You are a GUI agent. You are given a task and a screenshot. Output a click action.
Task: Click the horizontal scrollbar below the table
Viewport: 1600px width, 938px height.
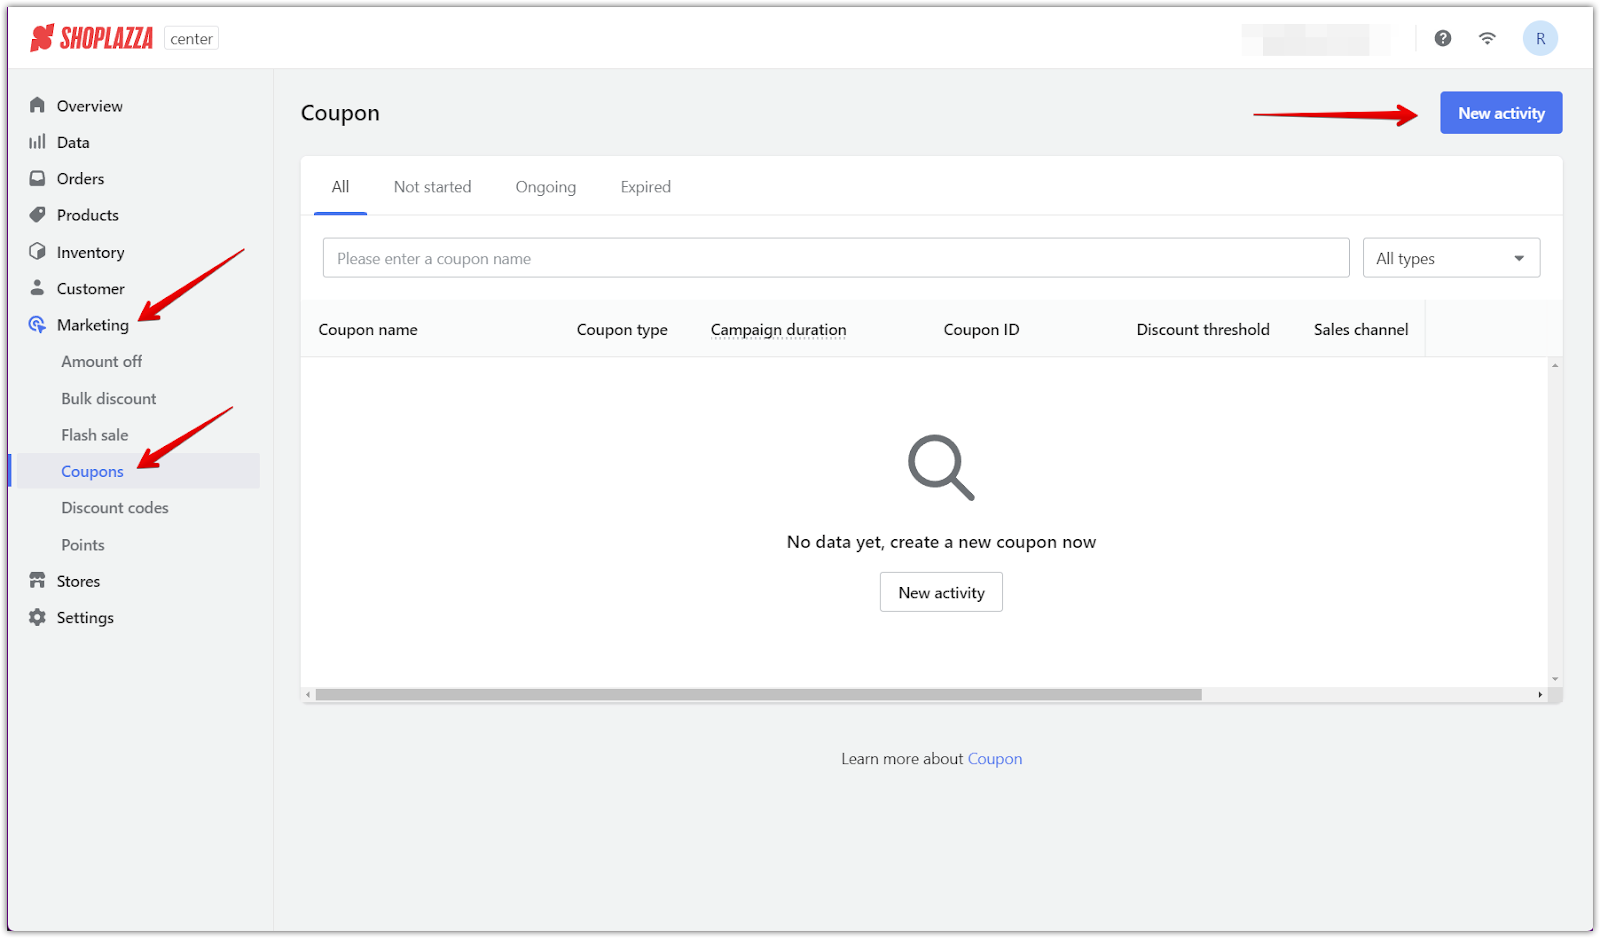coord(758,693)
